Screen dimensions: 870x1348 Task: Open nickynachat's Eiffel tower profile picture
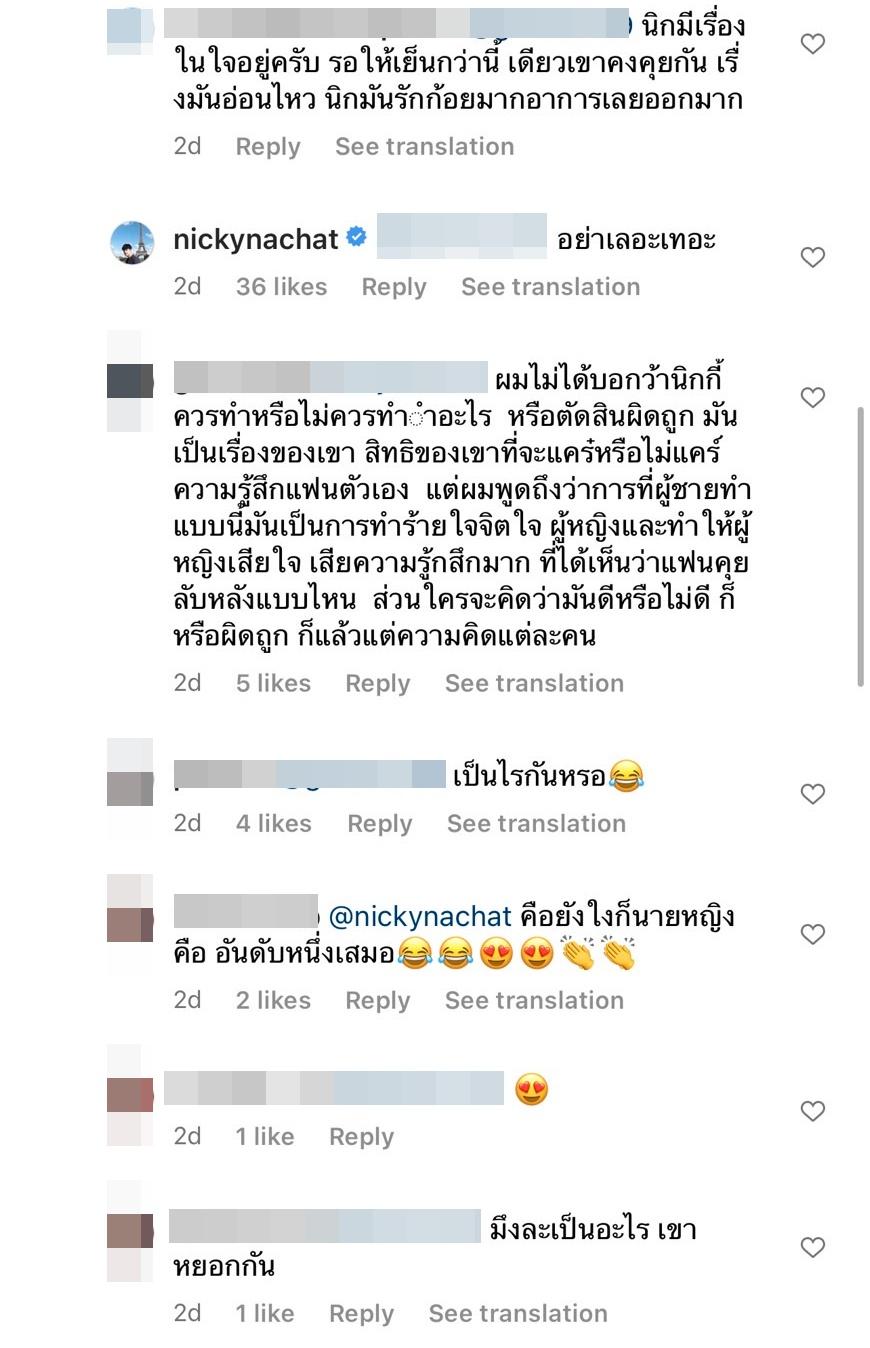point(131,243)
